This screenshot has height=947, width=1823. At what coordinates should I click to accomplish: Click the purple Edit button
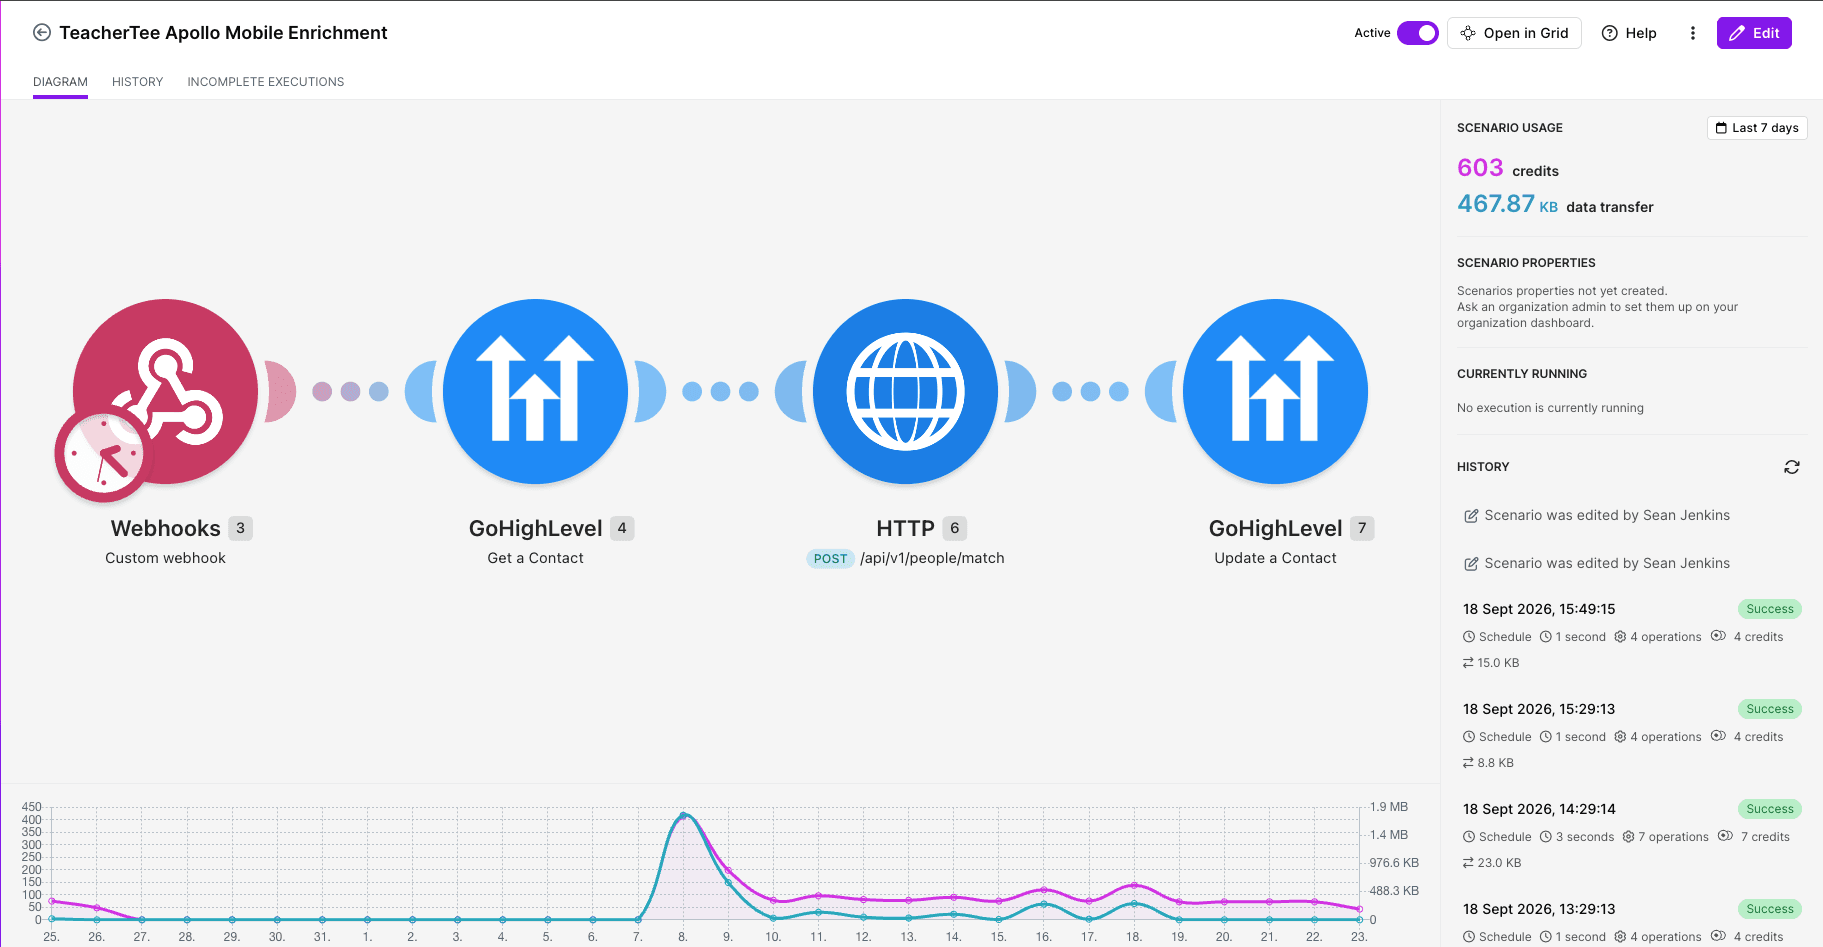click(1754, 33)
